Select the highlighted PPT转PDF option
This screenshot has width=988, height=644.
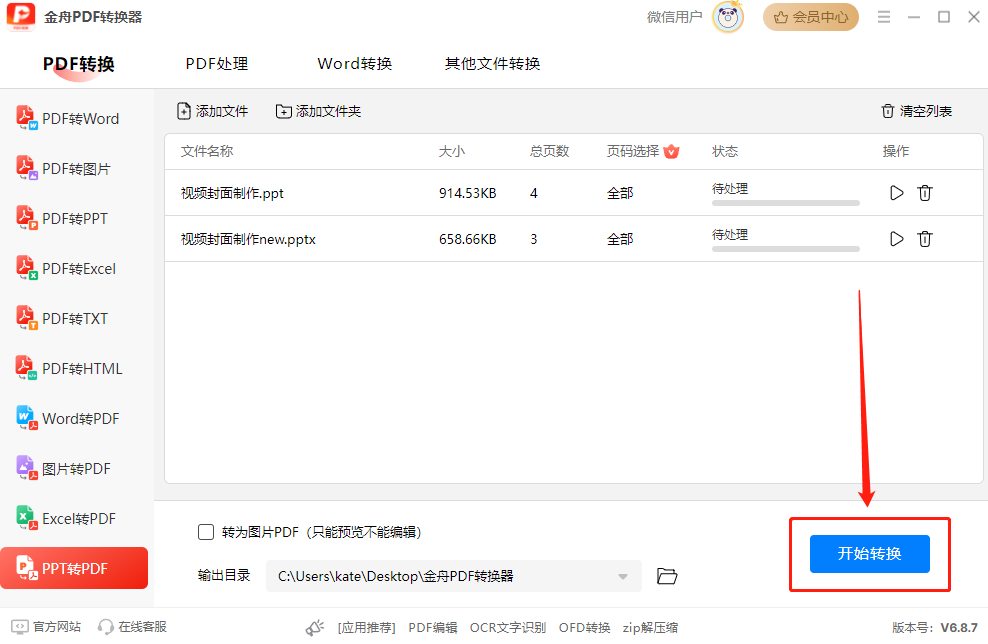point(74,568)
